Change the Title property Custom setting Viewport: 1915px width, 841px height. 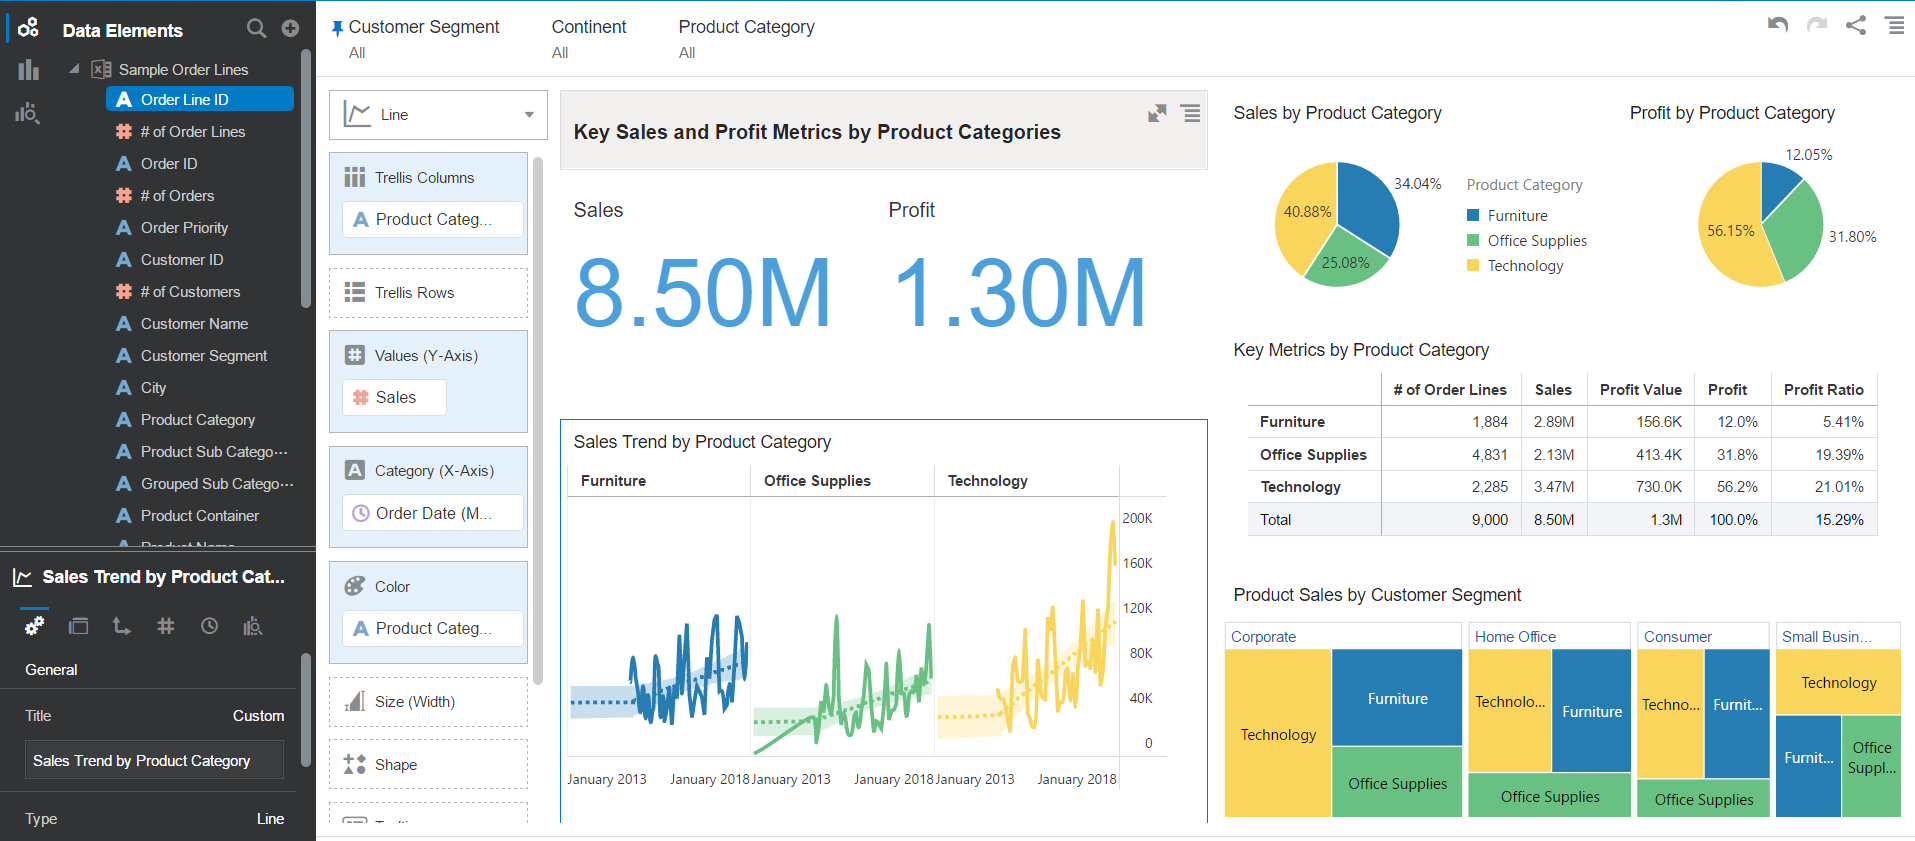tap(258, 716)
